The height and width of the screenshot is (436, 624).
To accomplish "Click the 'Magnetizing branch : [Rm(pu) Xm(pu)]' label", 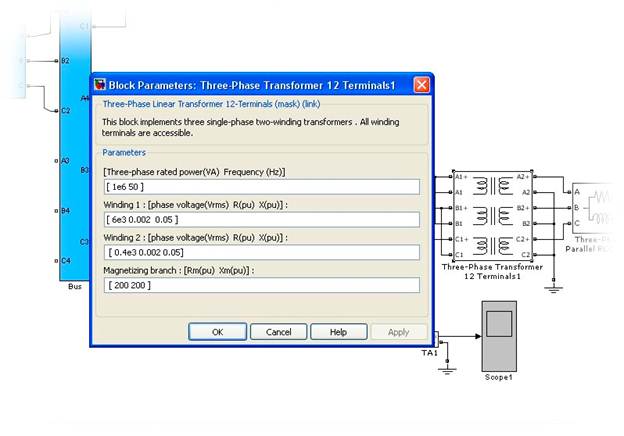I will coord(179,271).
